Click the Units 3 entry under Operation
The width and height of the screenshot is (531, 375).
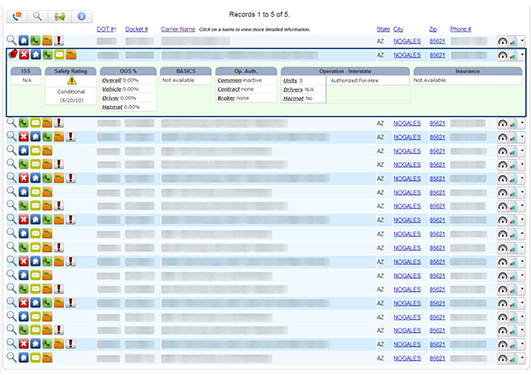293,81
